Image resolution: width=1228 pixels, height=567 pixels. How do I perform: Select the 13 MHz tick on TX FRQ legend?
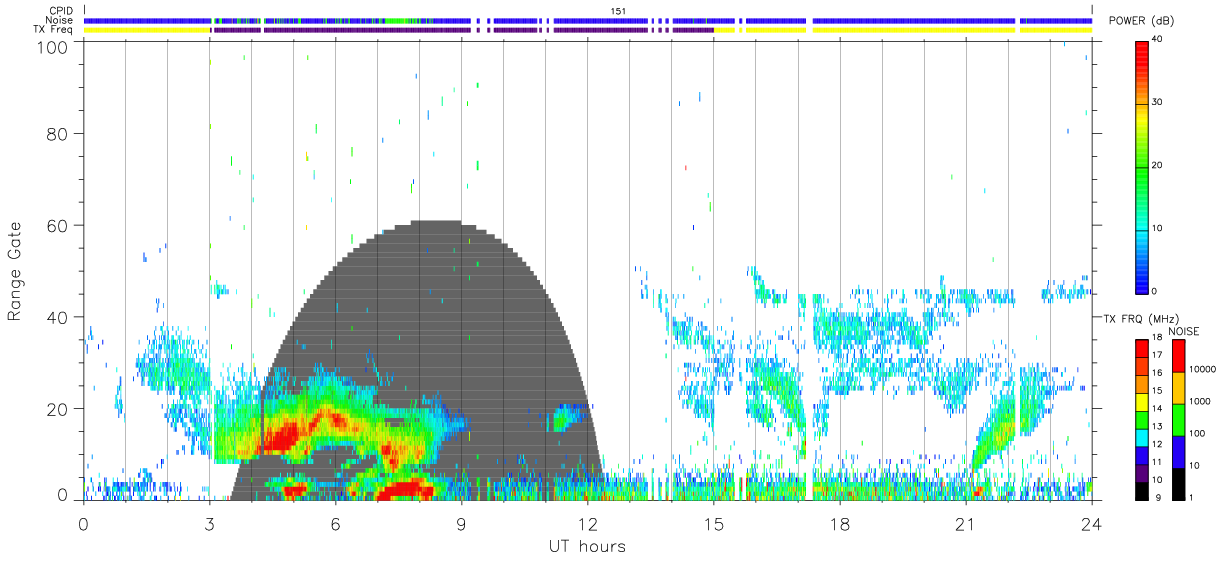coord(1158,427)
